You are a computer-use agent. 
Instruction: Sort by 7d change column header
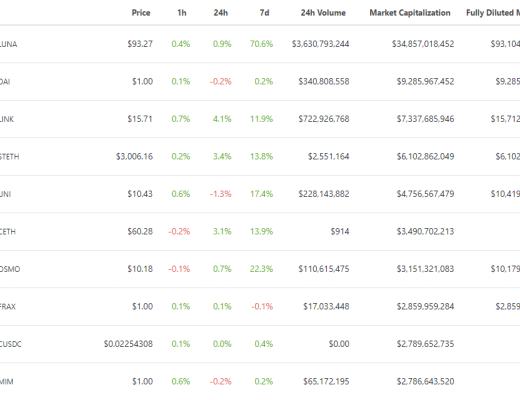(264, 13)
